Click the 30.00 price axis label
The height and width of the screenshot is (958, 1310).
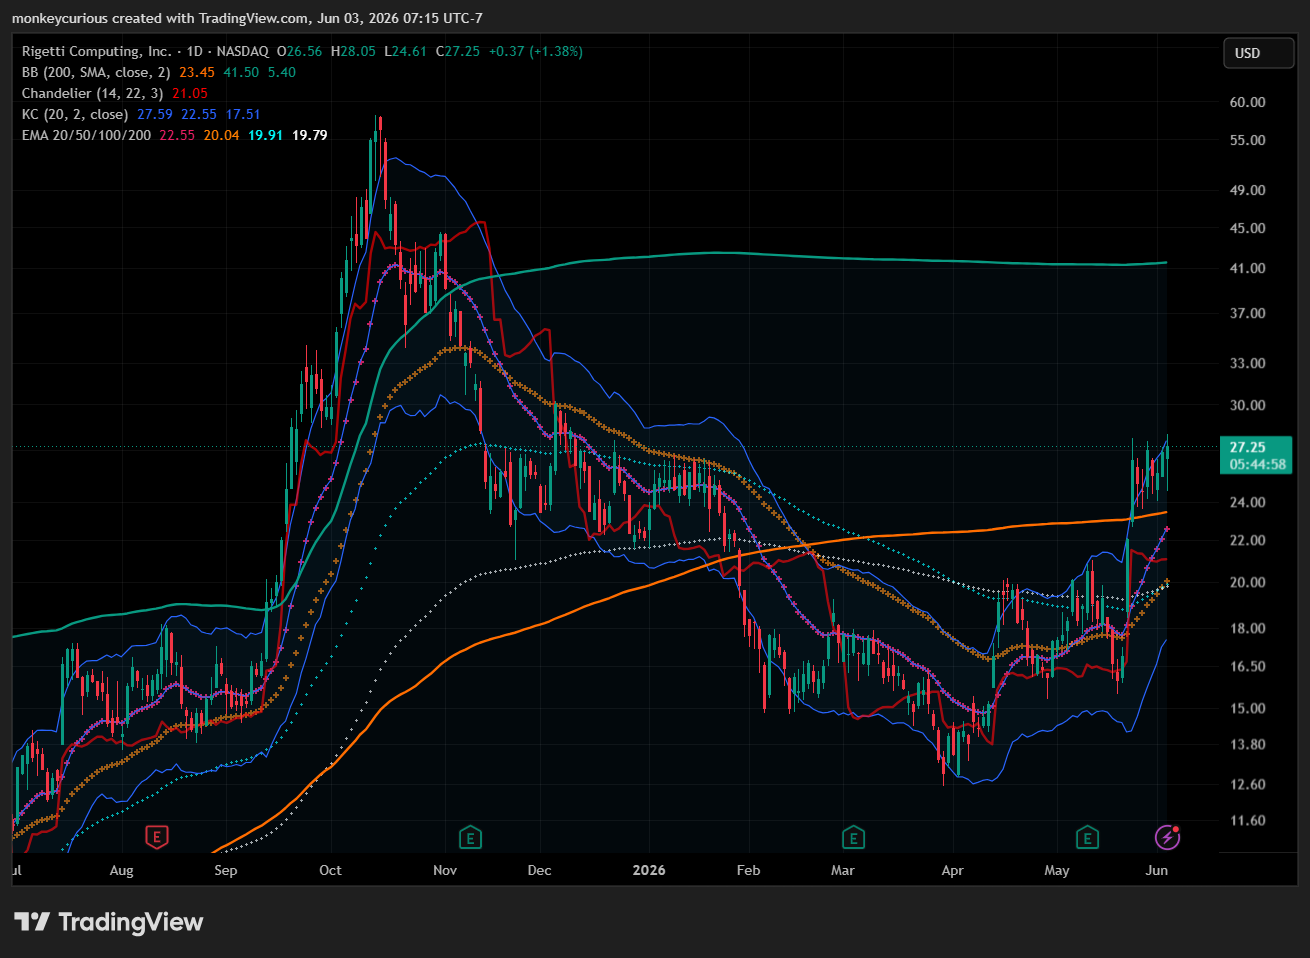coord(1248,405)
